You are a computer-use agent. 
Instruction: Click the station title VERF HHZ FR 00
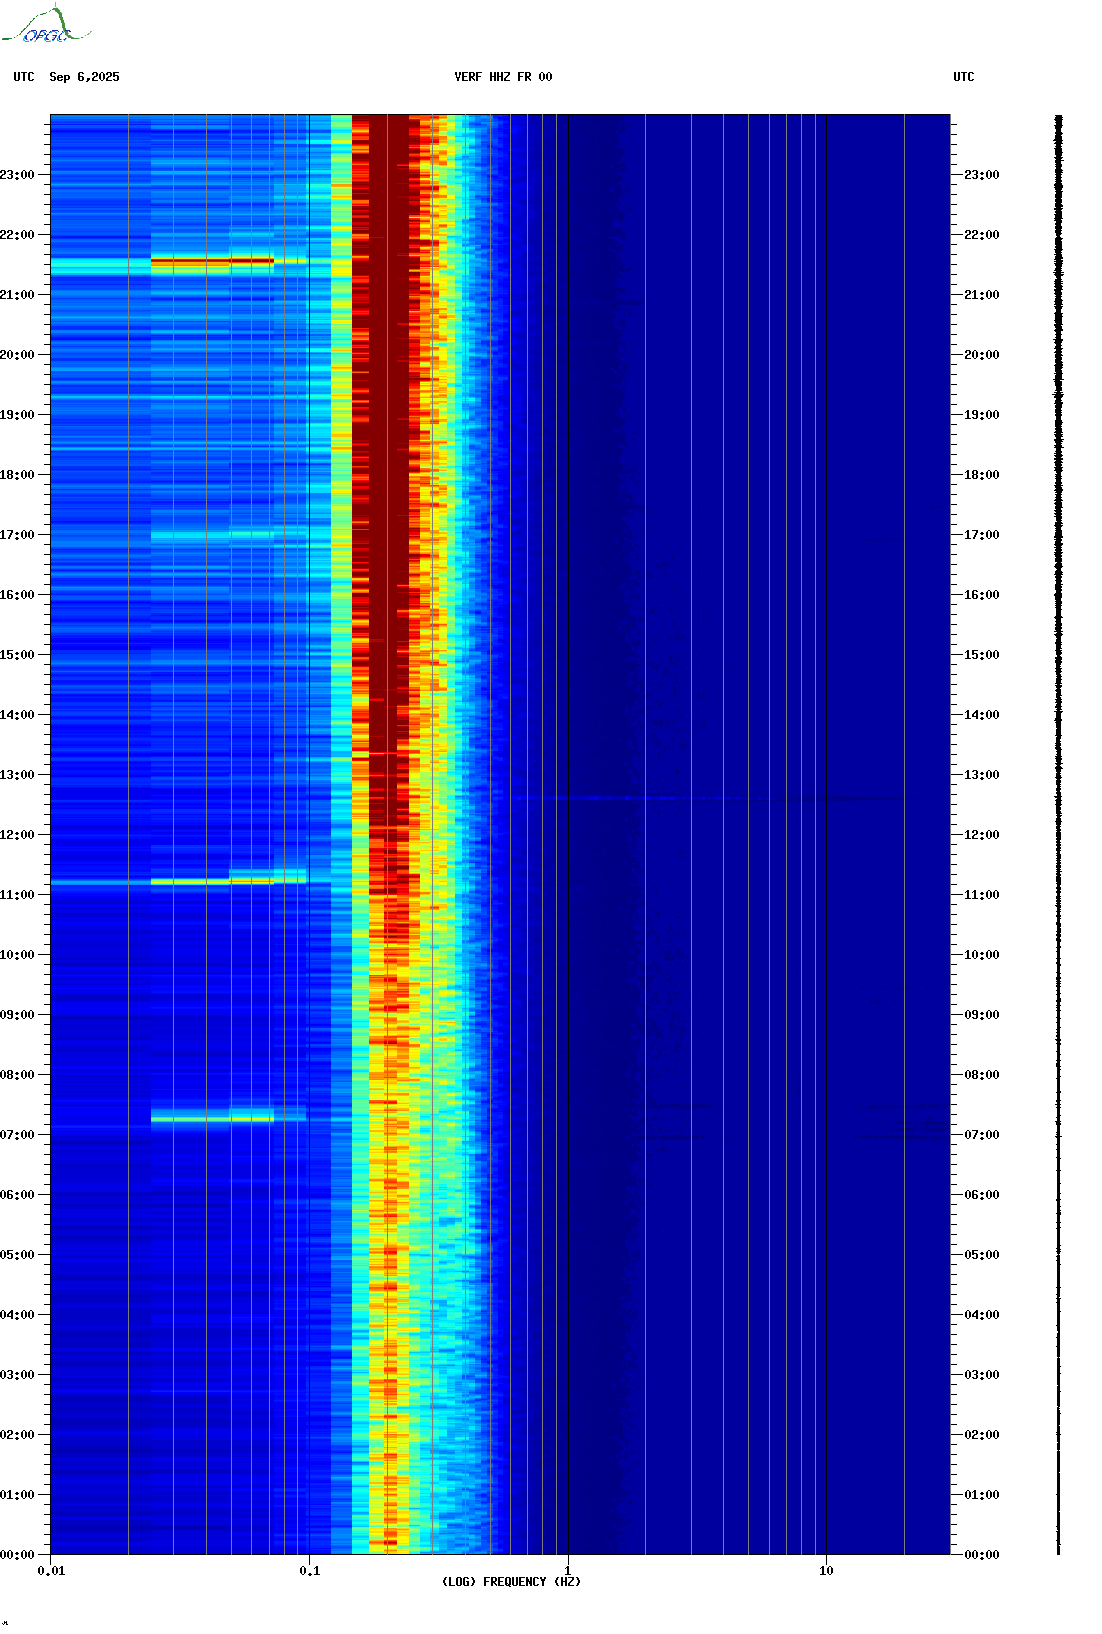point(503,77)
